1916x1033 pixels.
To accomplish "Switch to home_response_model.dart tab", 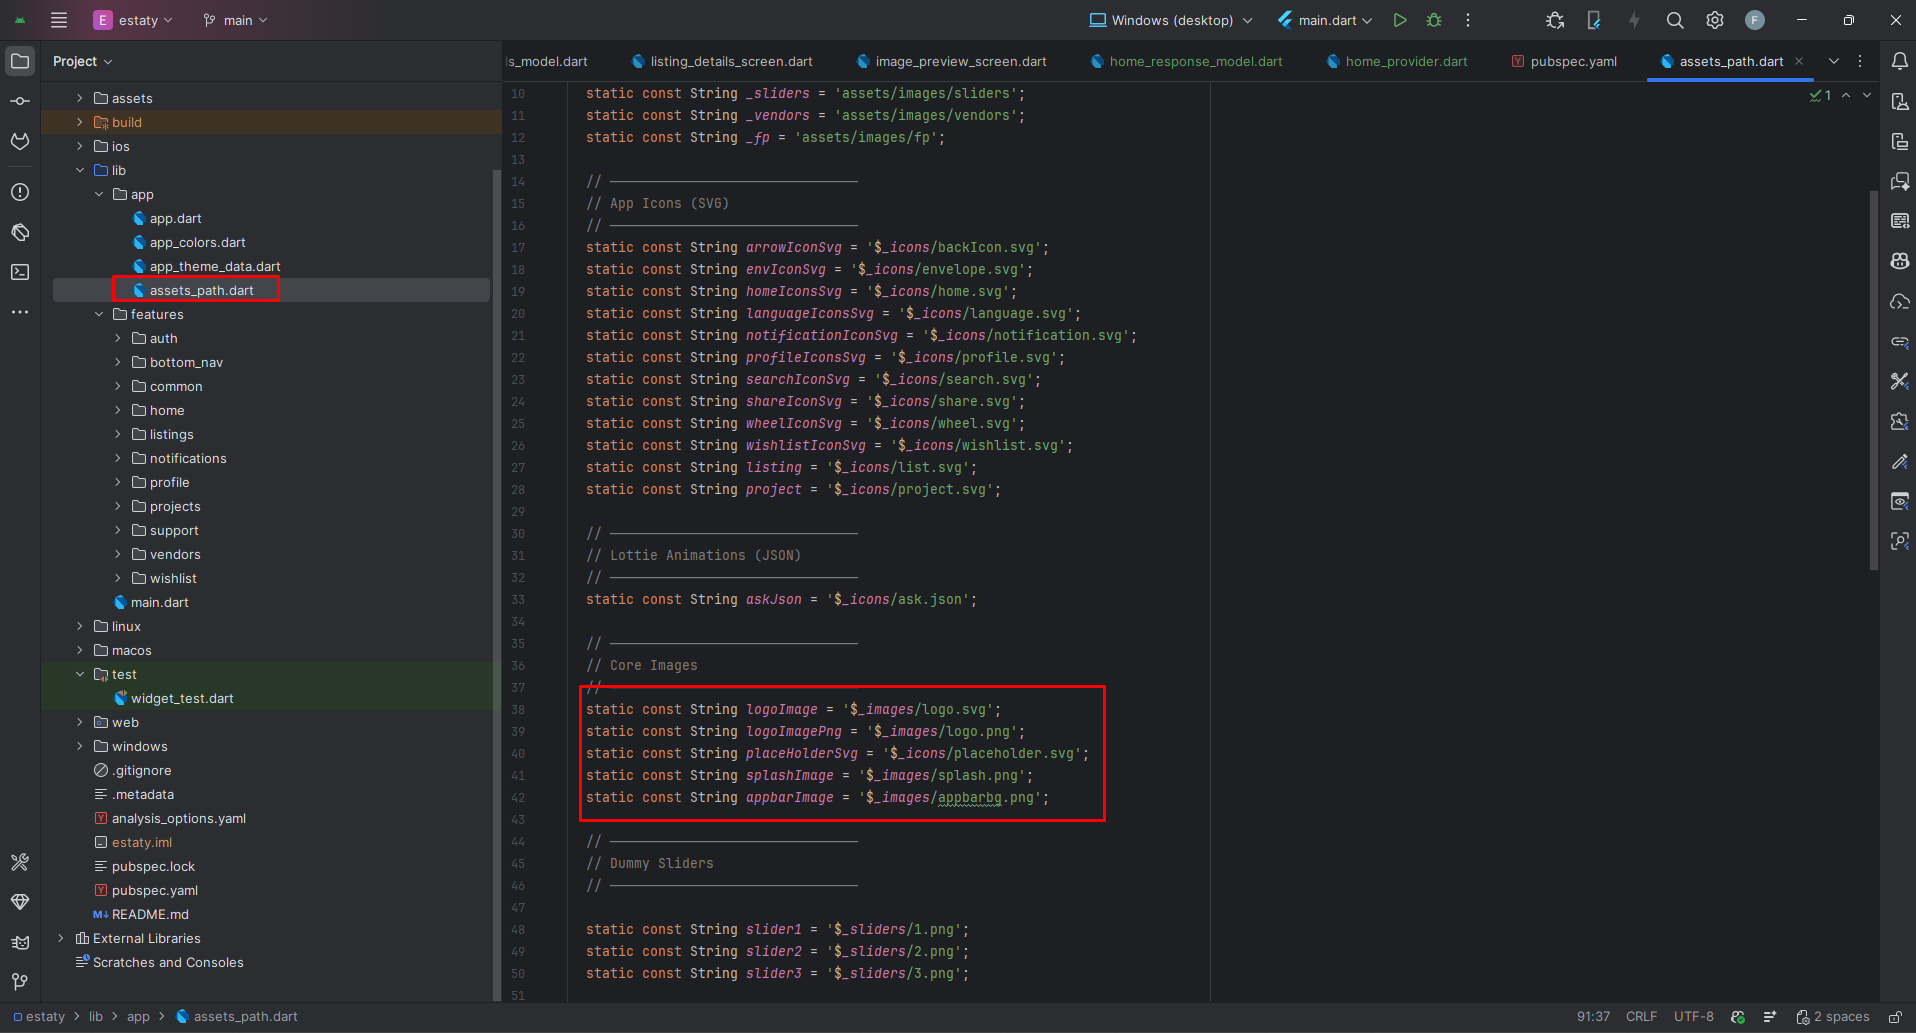I will (x=1187, y=61).
